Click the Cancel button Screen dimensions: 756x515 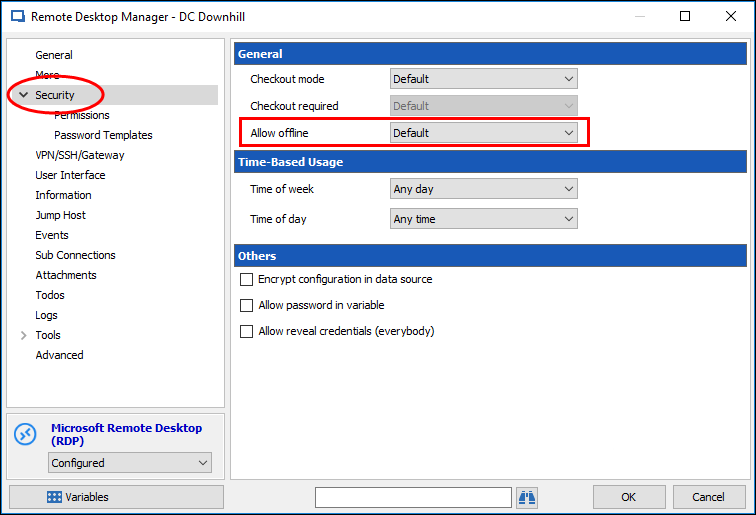(x=708, y=497)
